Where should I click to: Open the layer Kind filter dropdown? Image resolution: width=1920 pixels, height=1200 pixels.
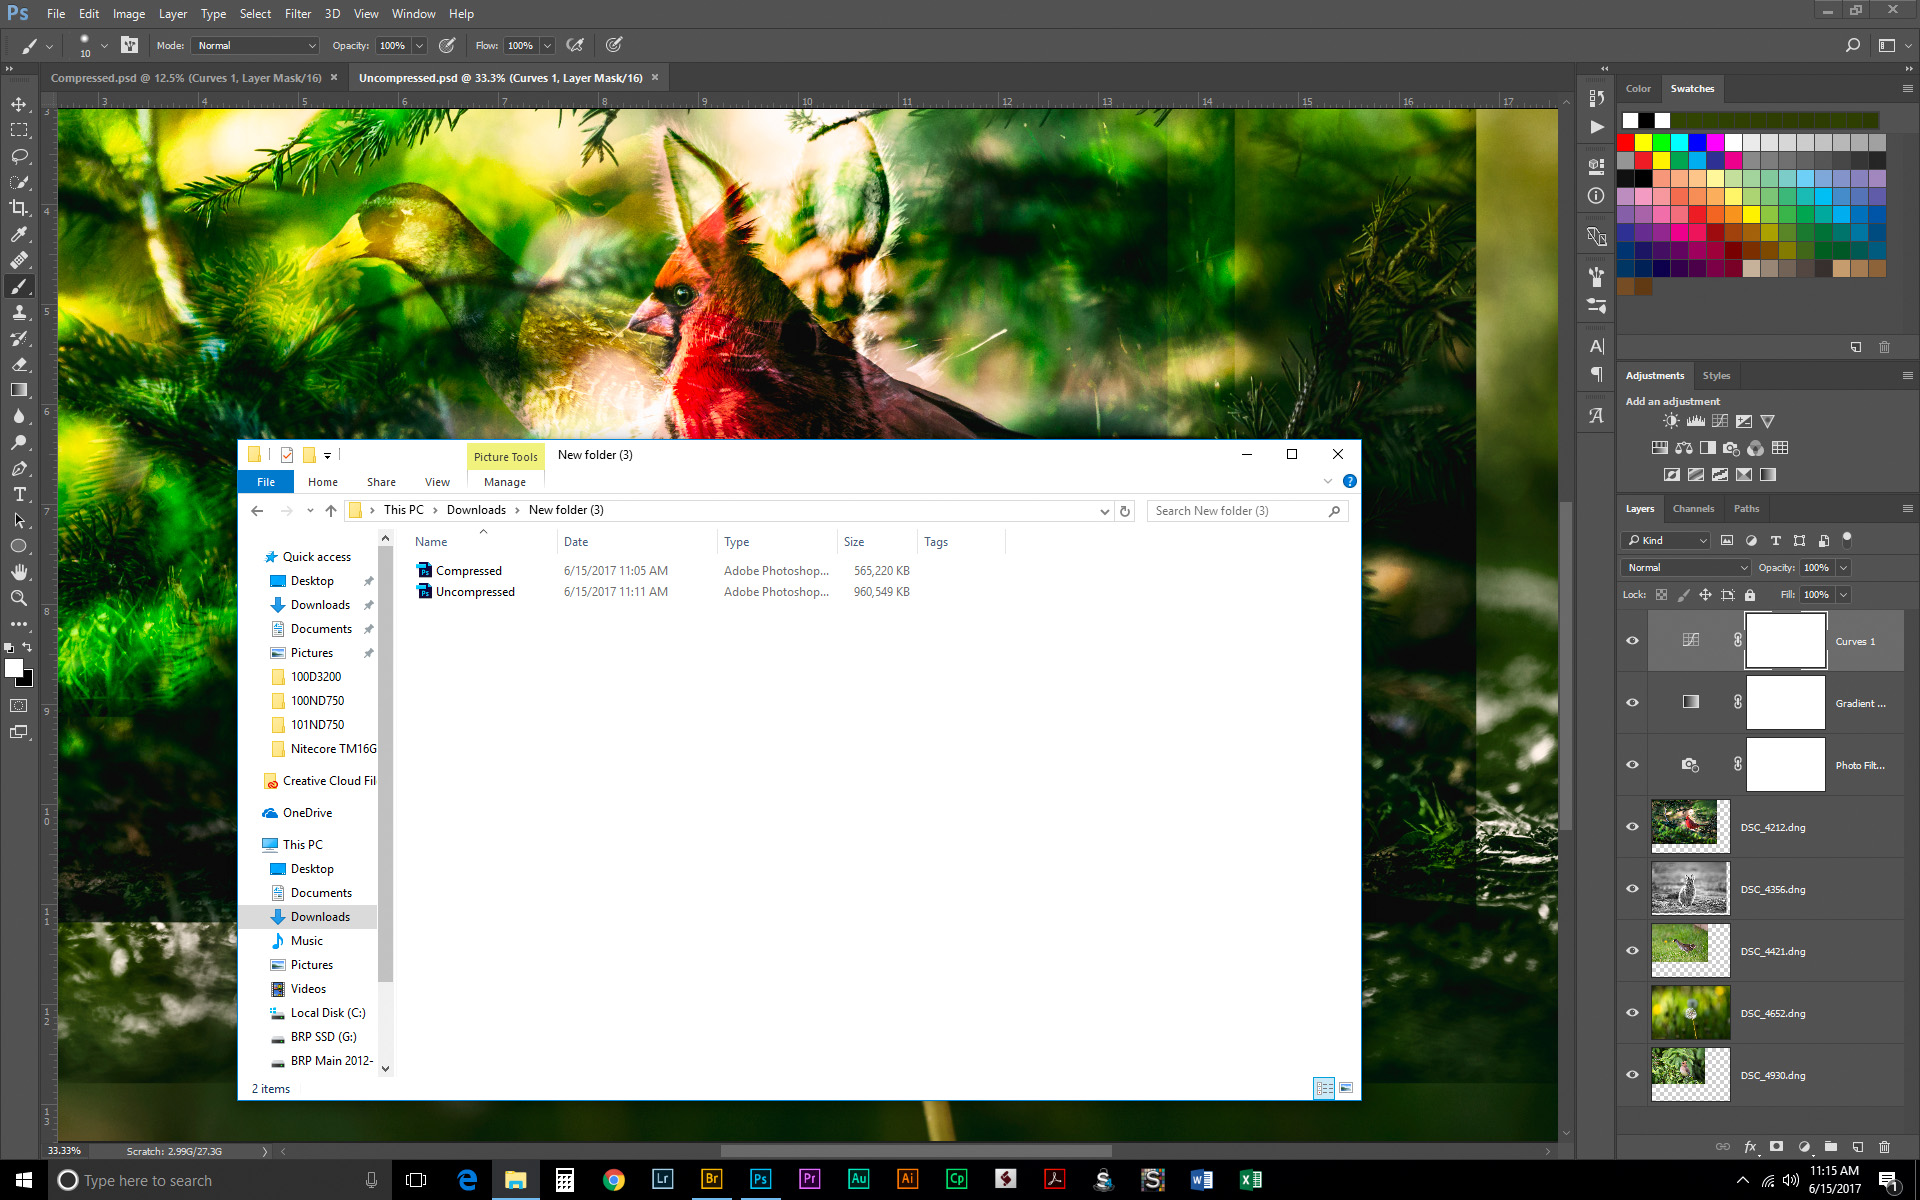point(1666,540)
